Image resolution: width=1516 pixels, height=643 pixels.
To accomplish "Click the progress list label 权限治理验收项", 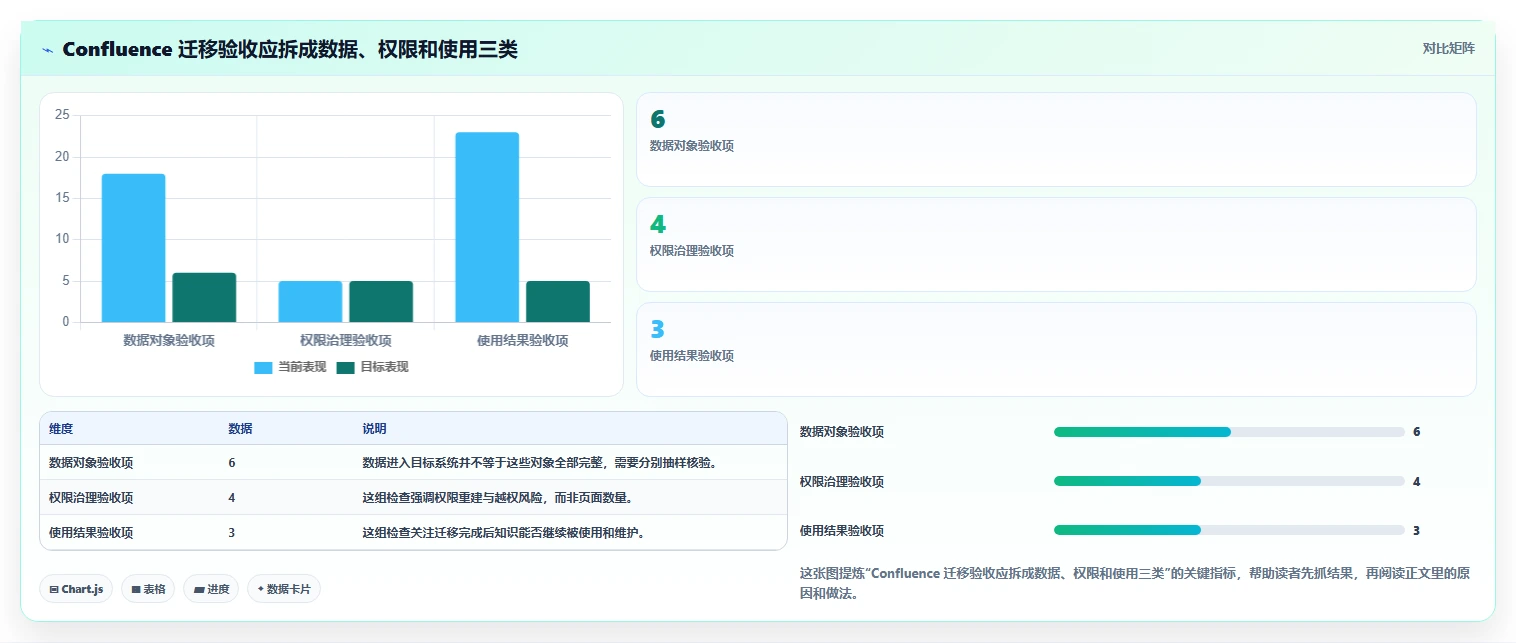I will [842, 481].
